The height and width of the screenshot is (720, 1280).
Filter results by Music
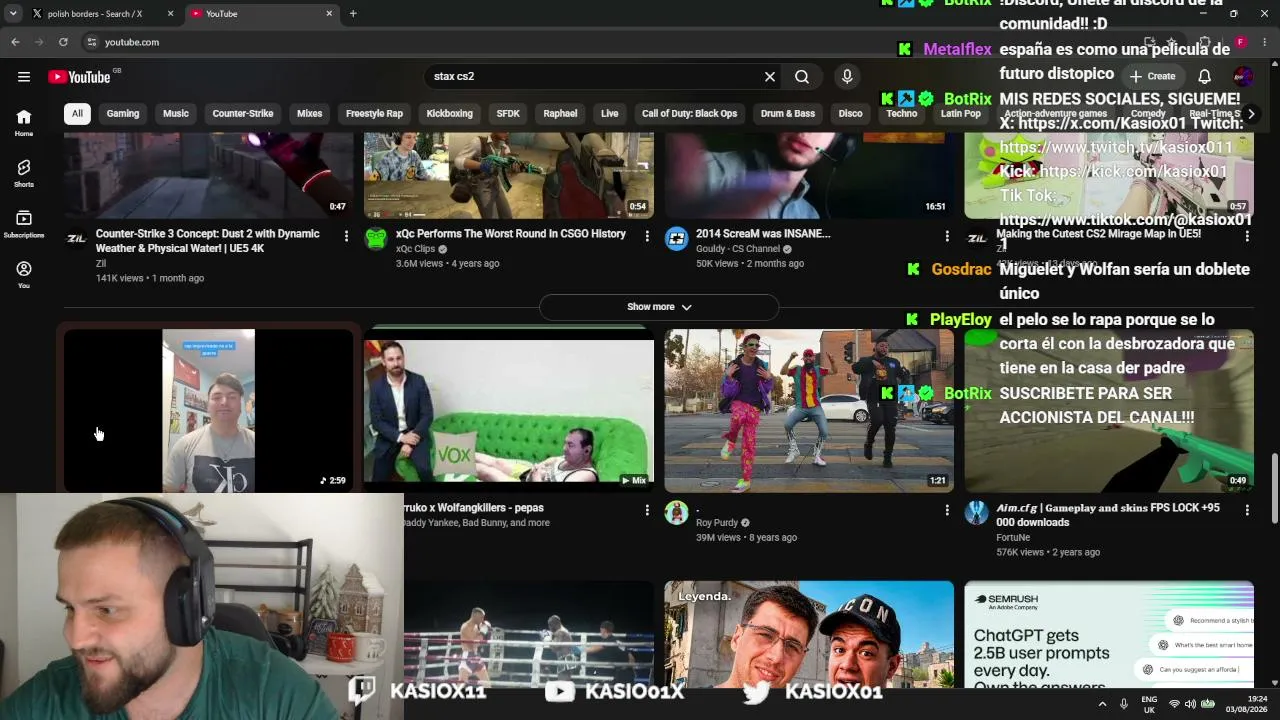[x=176, y=114]
